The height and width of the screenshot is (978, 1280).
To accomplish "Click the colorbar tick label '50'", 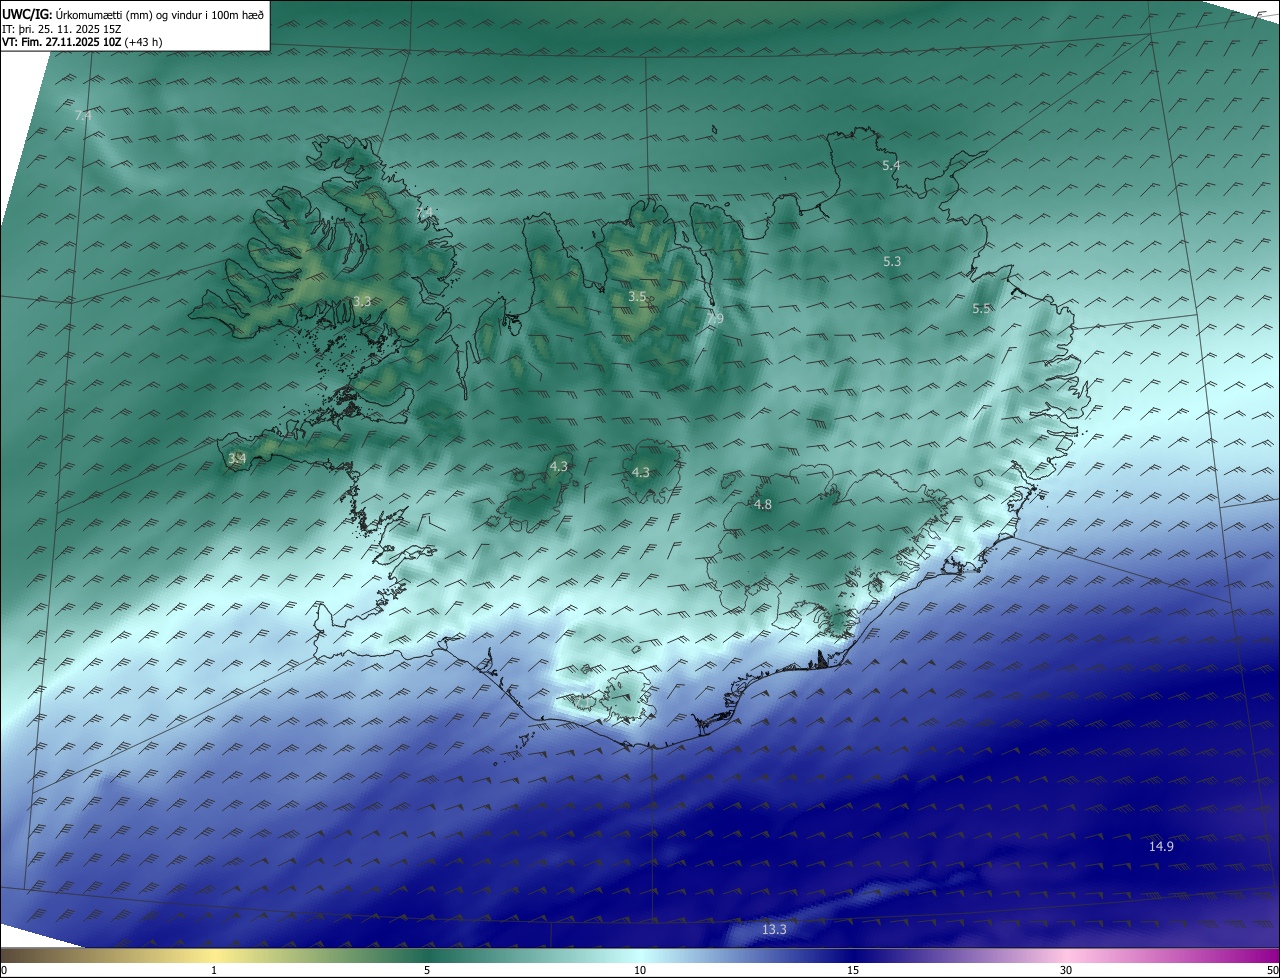I will (1272, 971).
